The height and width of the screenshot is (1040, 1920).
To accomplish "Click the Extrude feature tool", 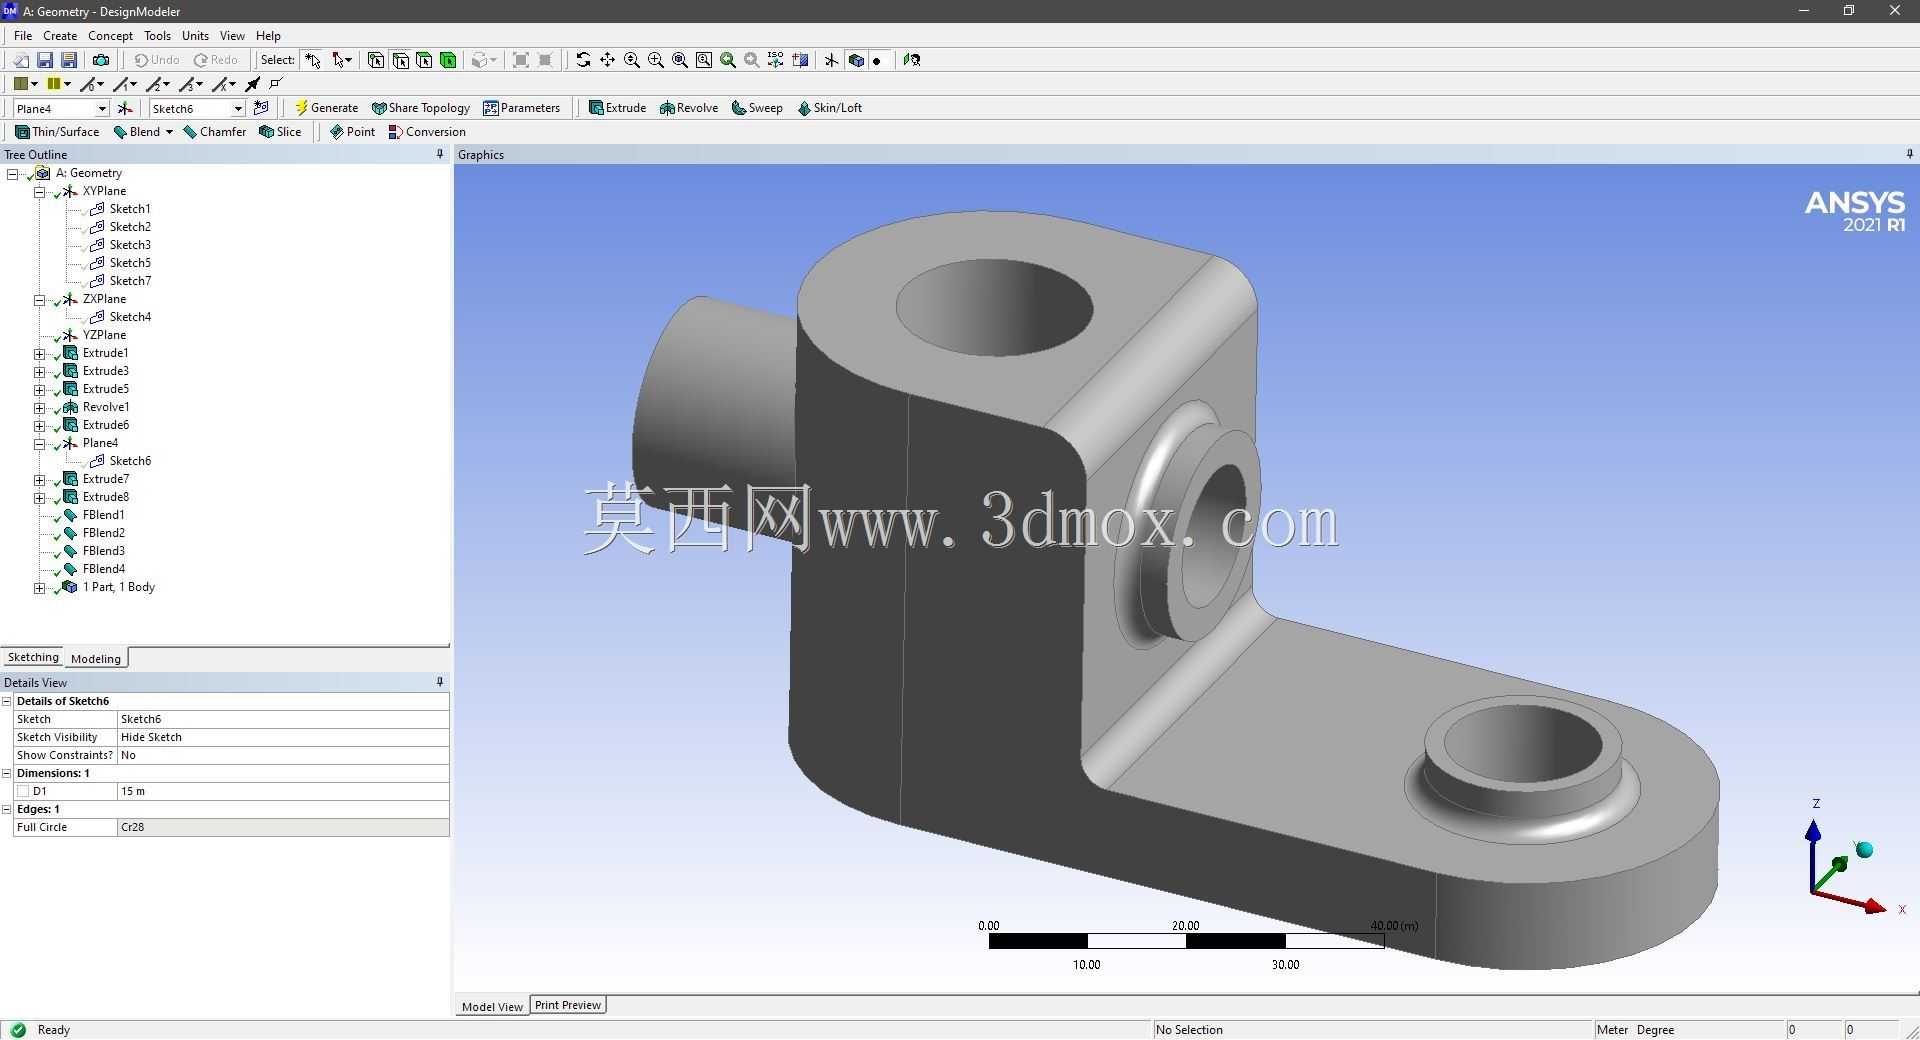I will point(617,108).
